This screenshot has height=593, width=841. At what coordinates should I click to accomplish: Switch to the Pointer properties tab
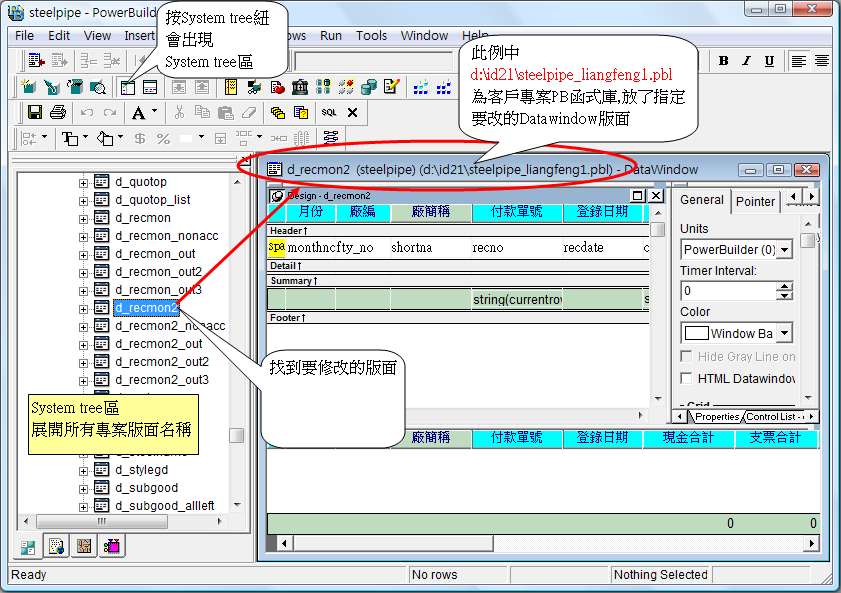point(755,202)
